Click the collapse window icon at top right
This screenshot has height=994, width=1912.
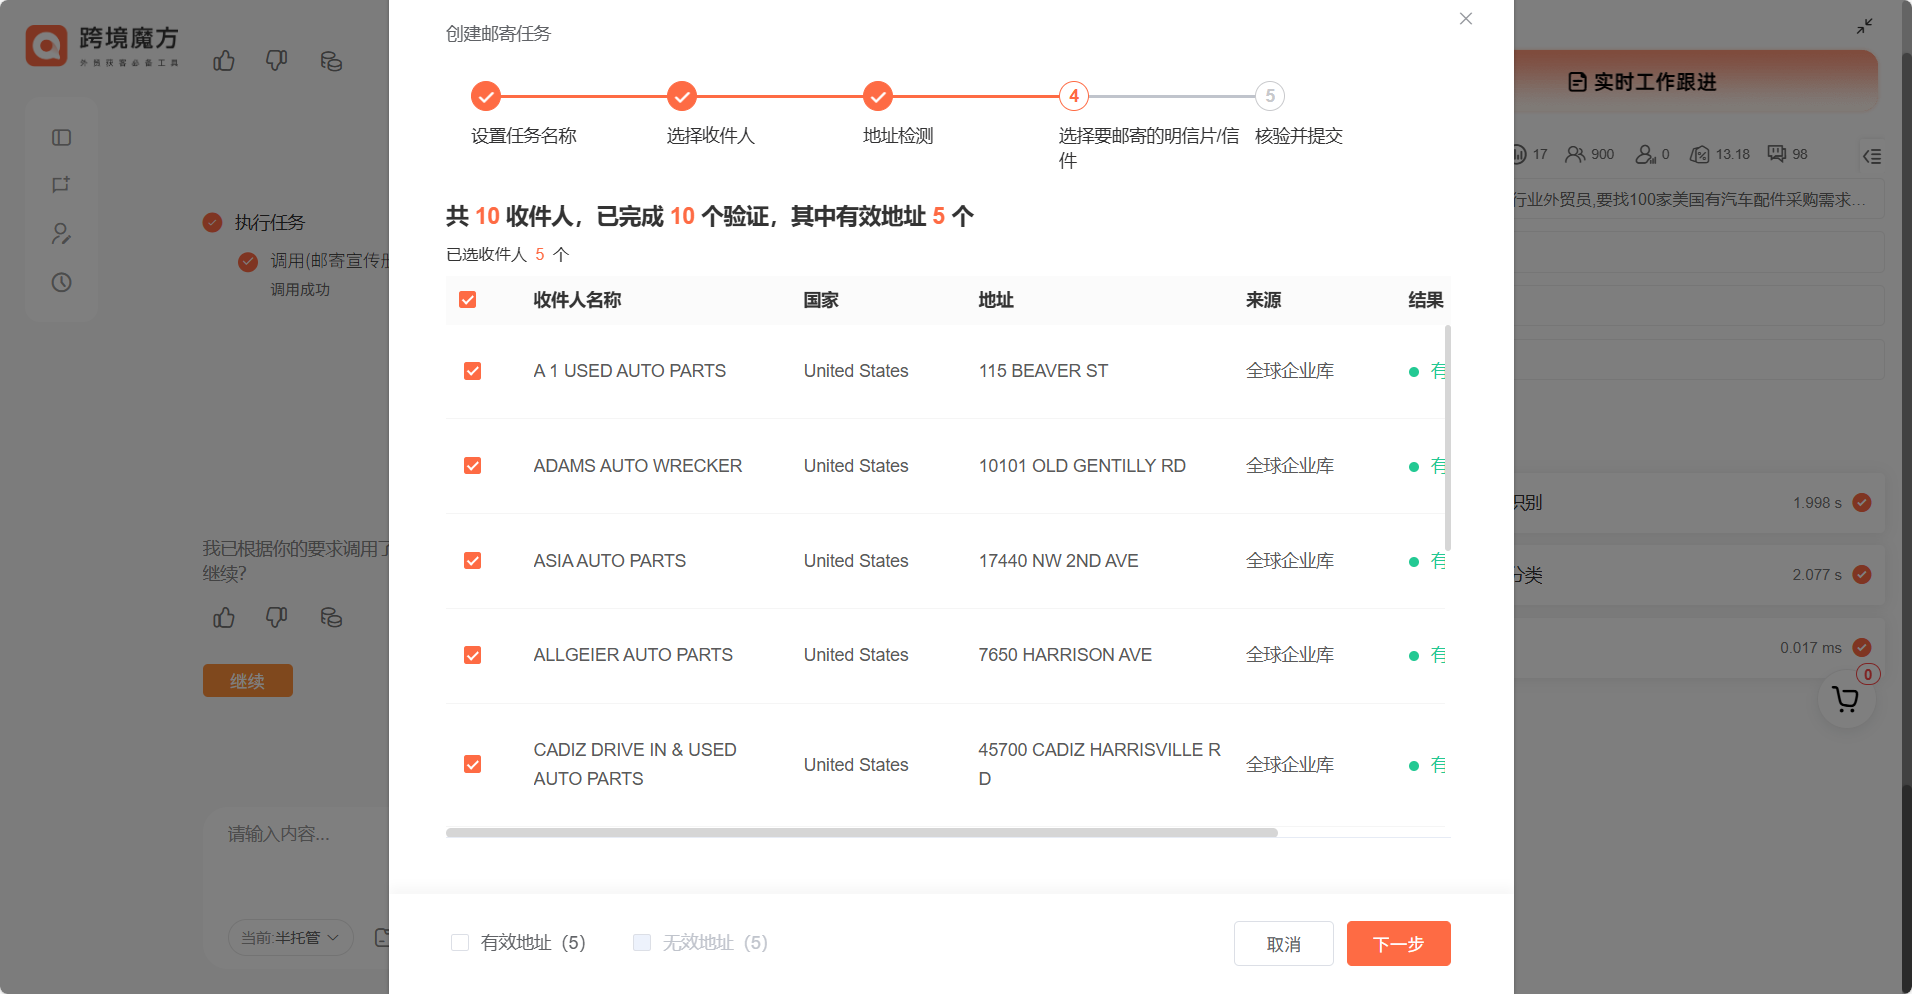pos(1864,27)
